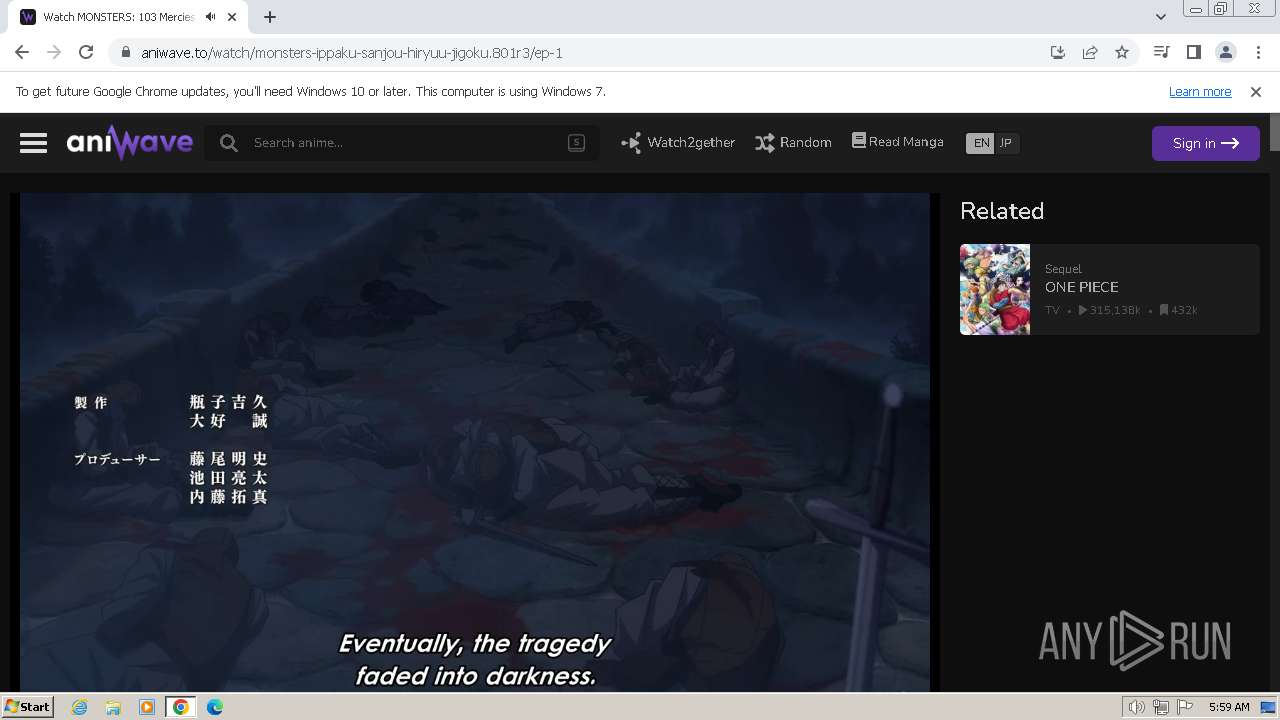
Task: Click the 5:59 AM clock
Action: point(1229,707)
